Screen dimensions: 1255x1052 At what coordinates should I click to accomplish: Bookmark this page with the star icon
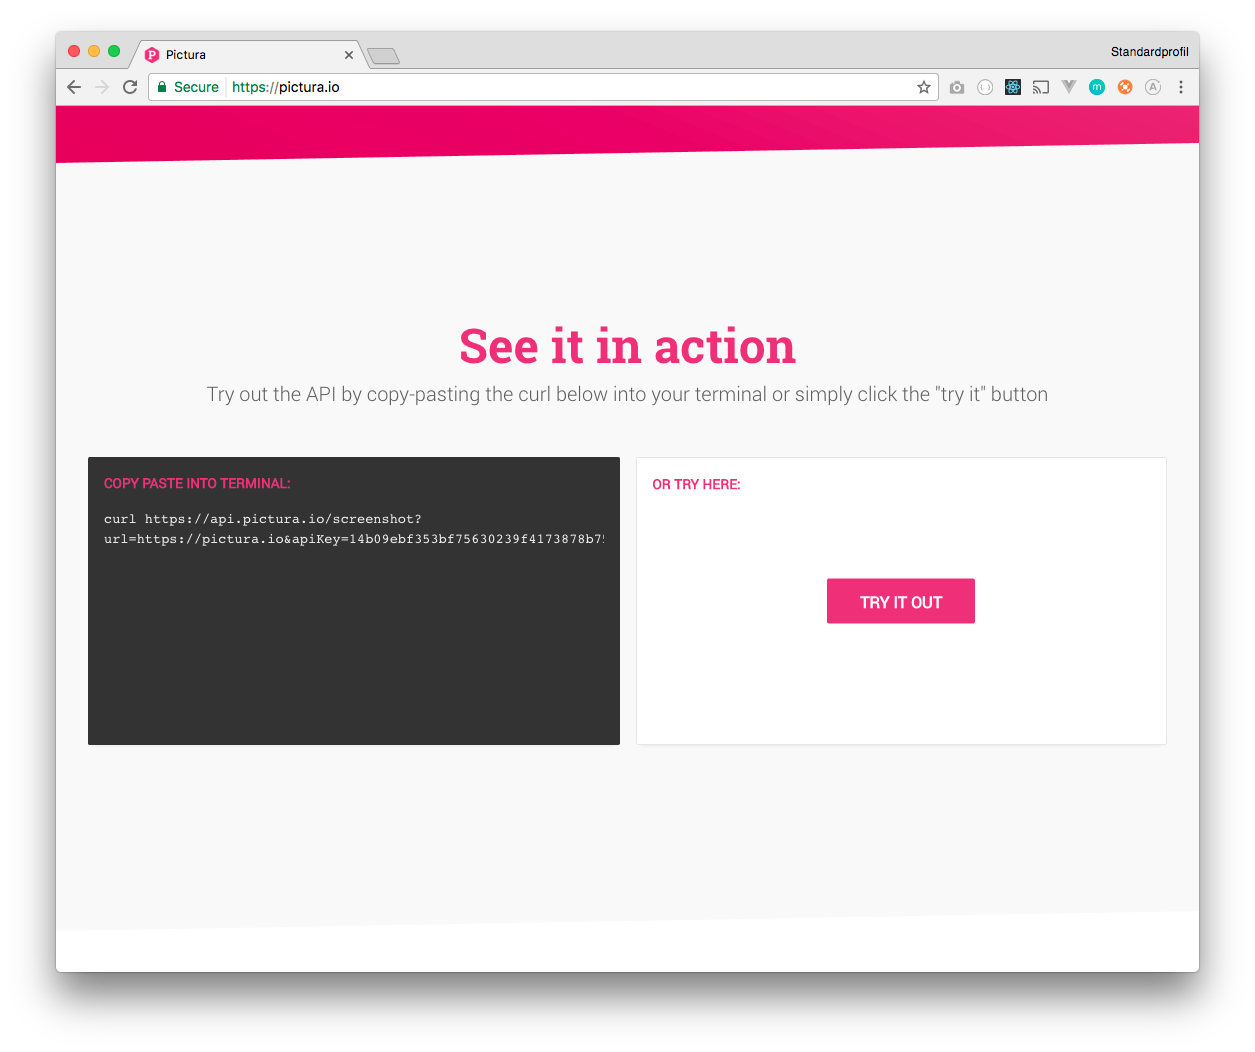click(x=924, y=87)
